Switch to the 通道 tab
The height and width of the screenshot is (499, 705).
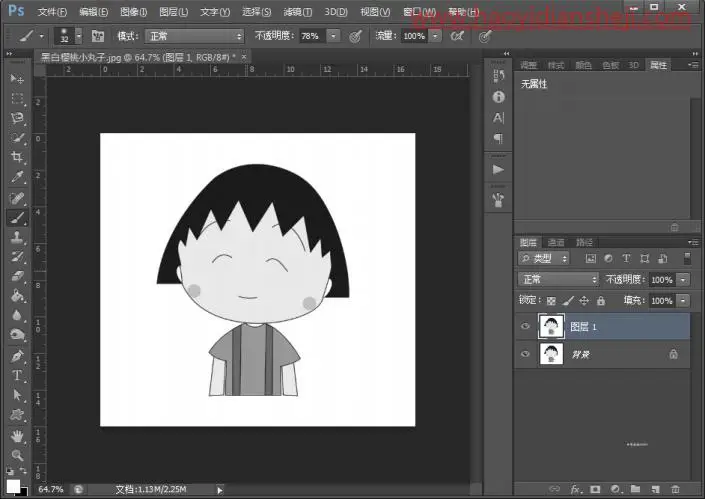click(x=556, y=242)
